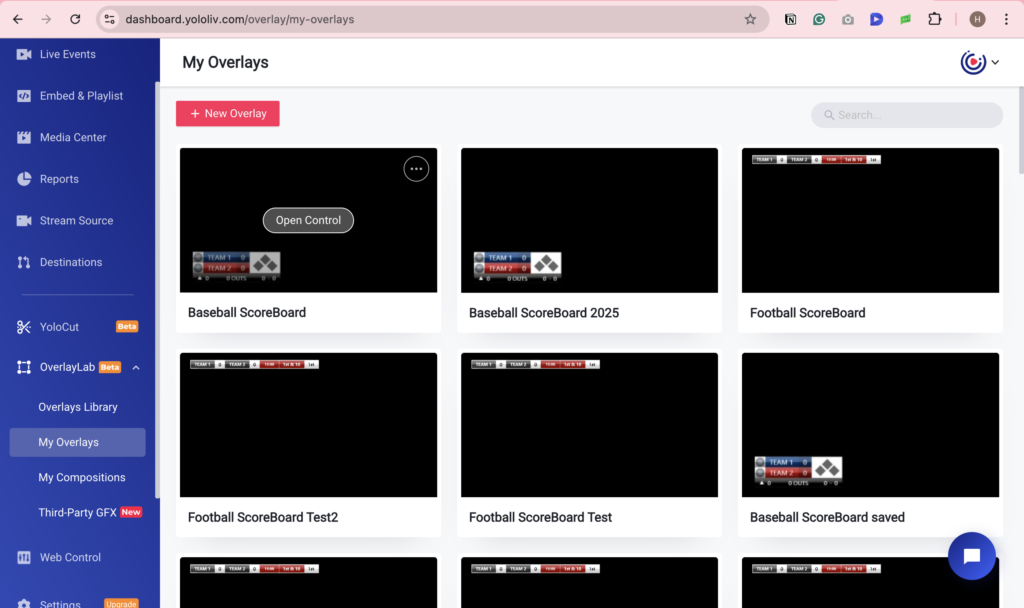Open the Chrome three-dot menu
The width and height of the screenshot is (1024, 608).
pyautogui.click(x=1006, y=20)
